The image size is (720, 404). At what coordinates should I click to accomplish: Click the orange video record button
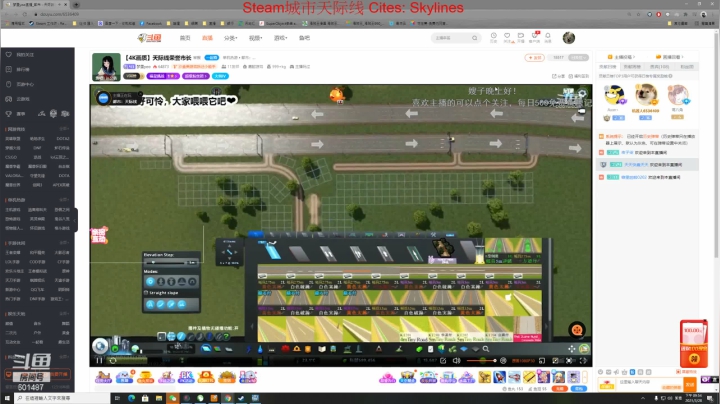pos(577,329)
